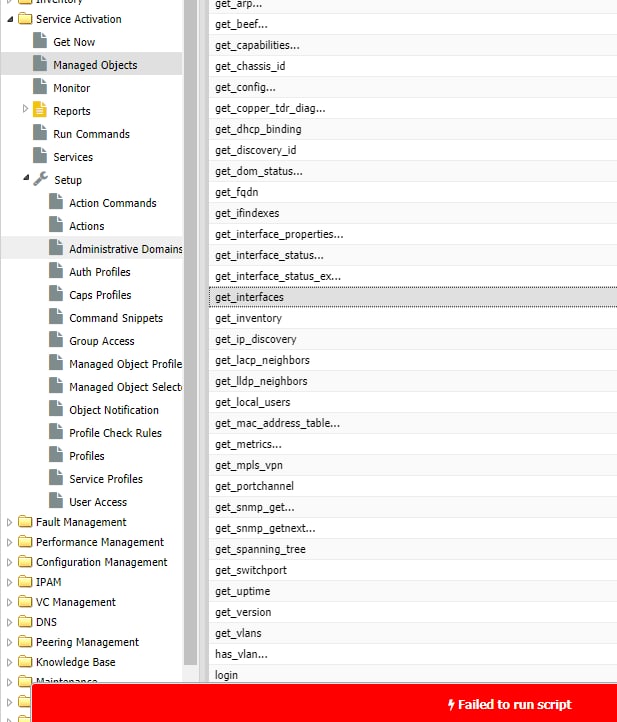
Task: Open Run Commands in navigation tree
Action: pos(91,134)
